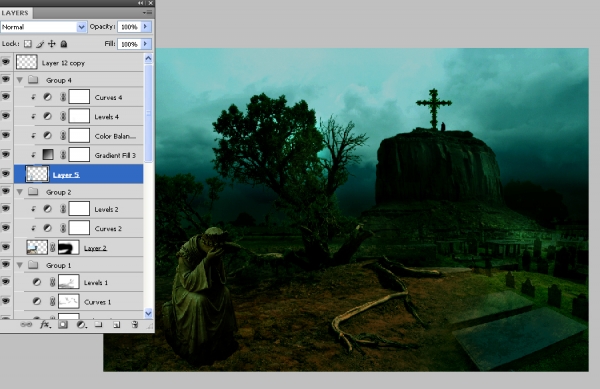The width and height of the screenshot is (600, 389).
Task: Collapse Group 2 disclosure triangle
Action: [x=20, y=192]
